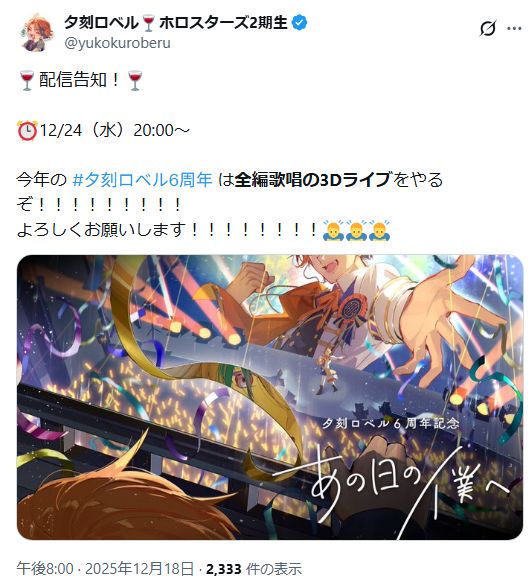
Task: Click bold text 全編歌唱の3Dライブ
Action: click(x=314, y=180)
